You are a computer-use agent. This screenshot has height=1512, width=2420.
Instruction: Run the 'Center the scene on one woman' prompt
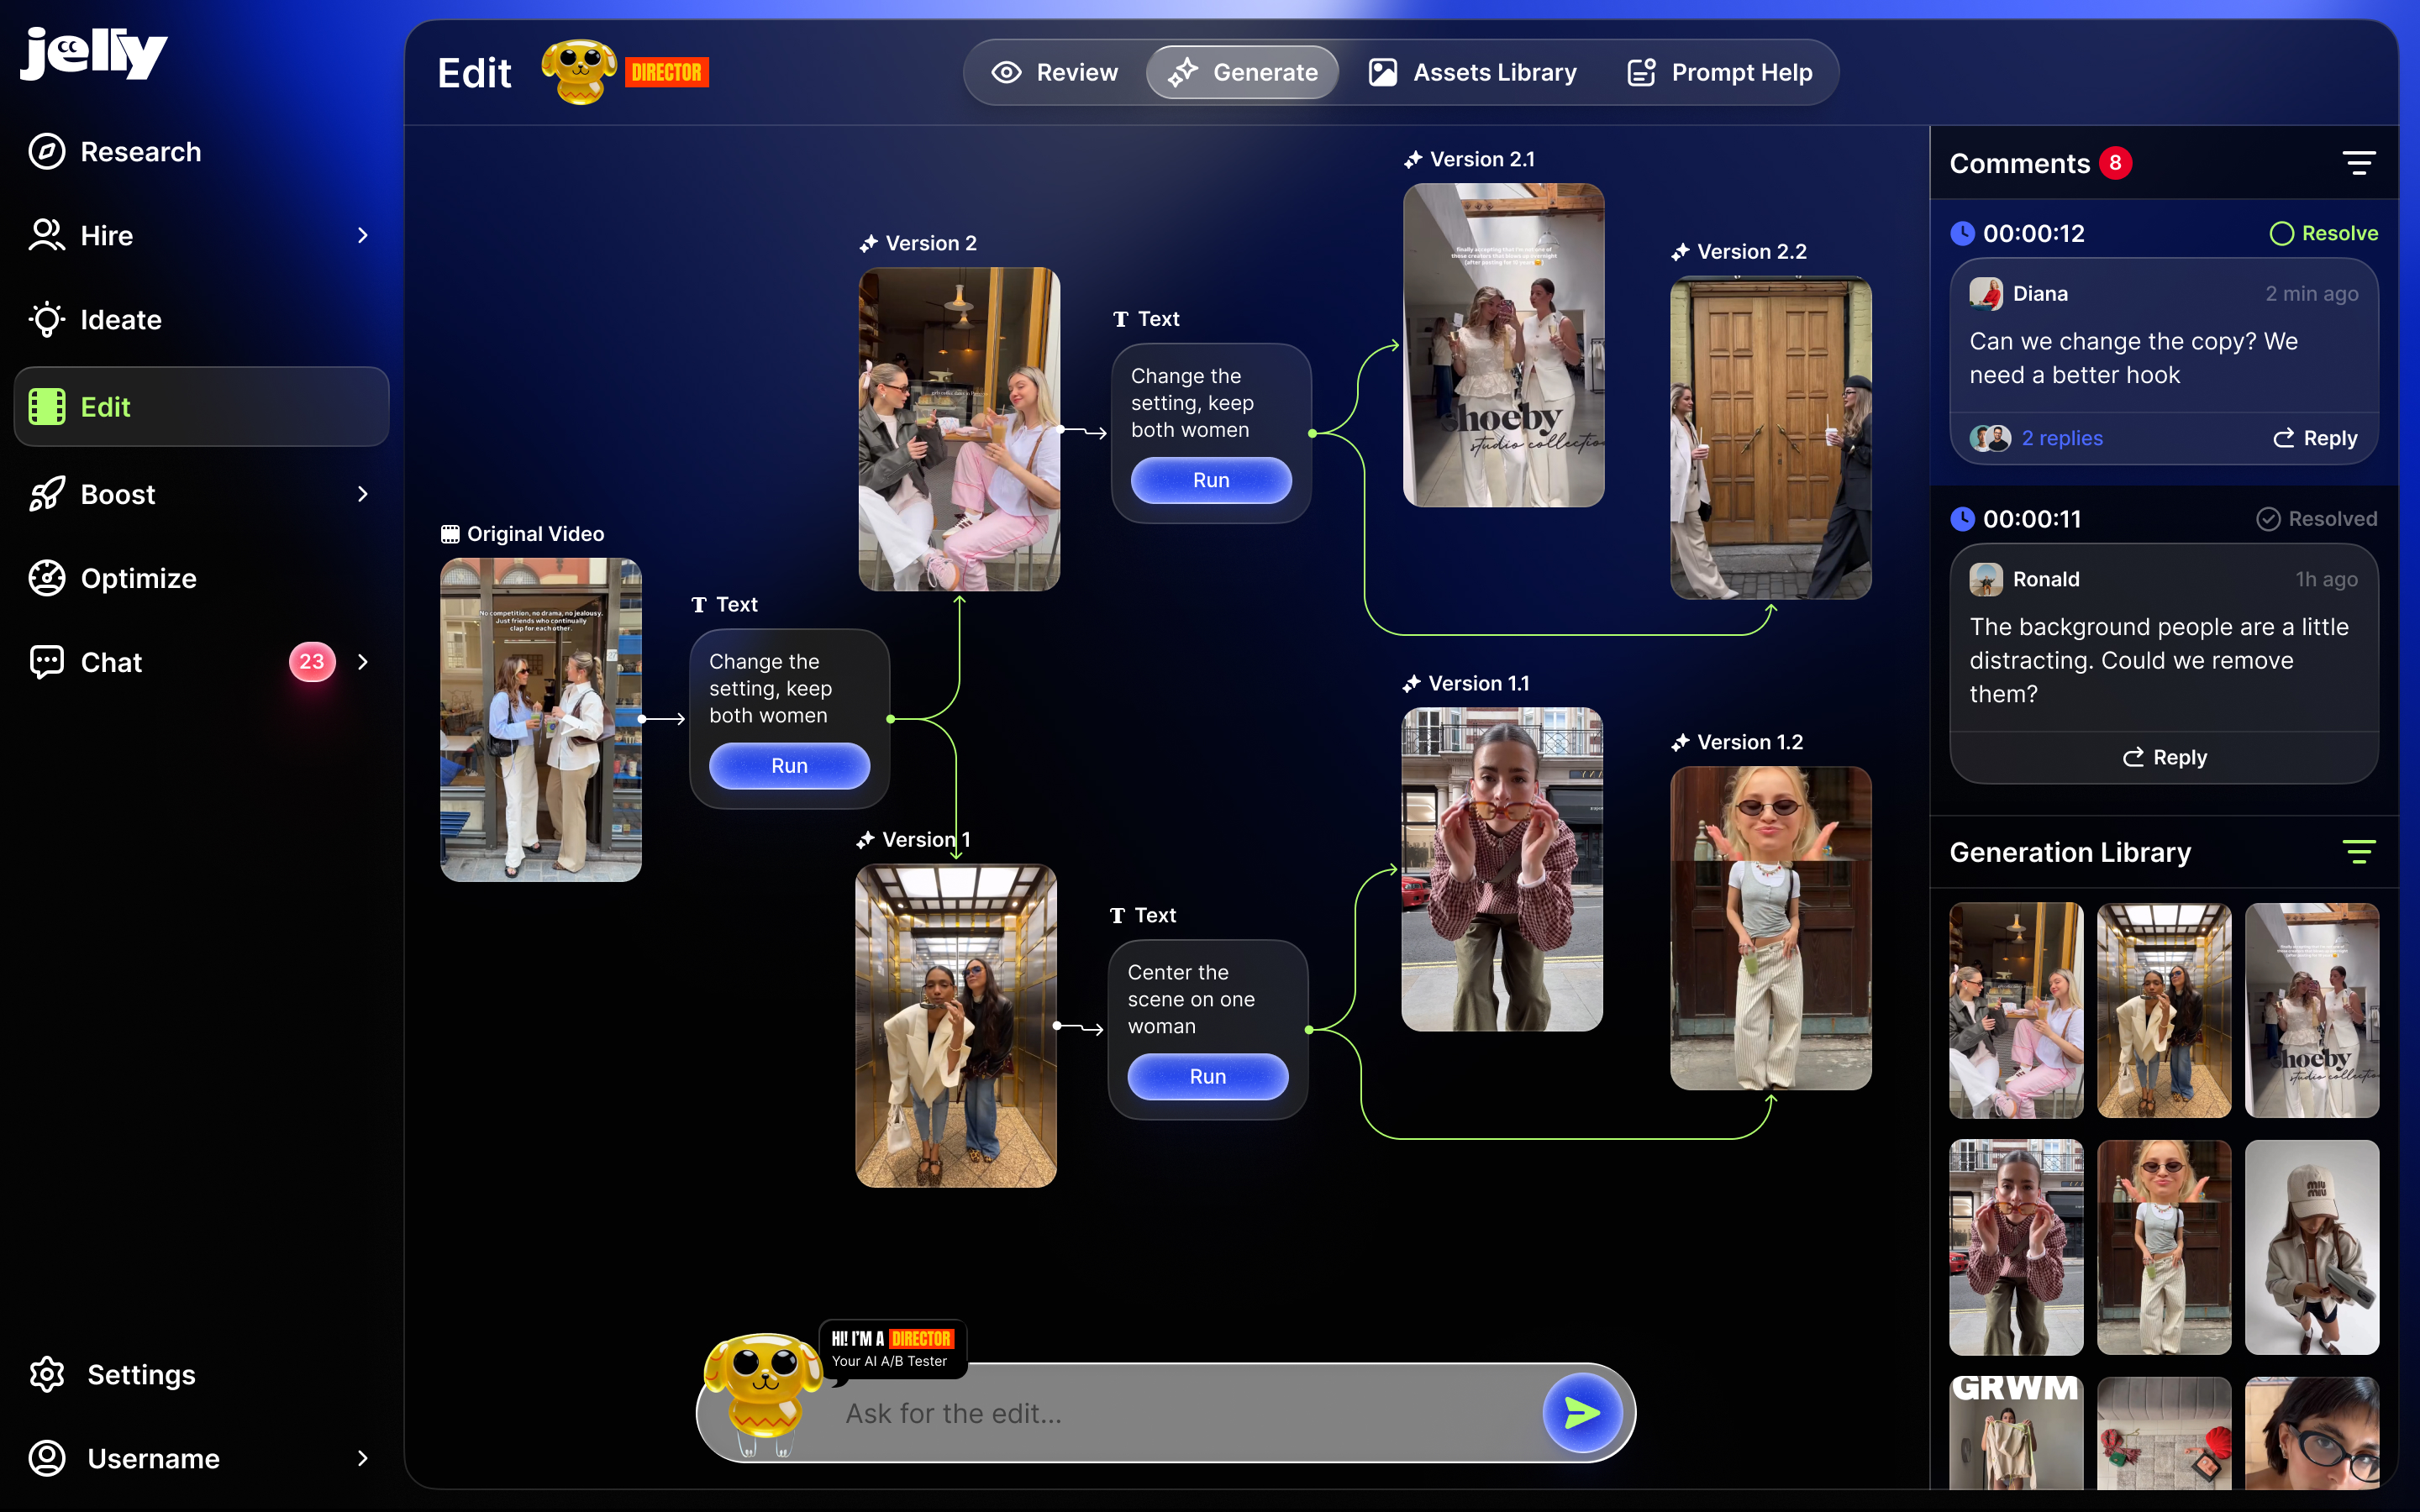tap(1207, 1076)
